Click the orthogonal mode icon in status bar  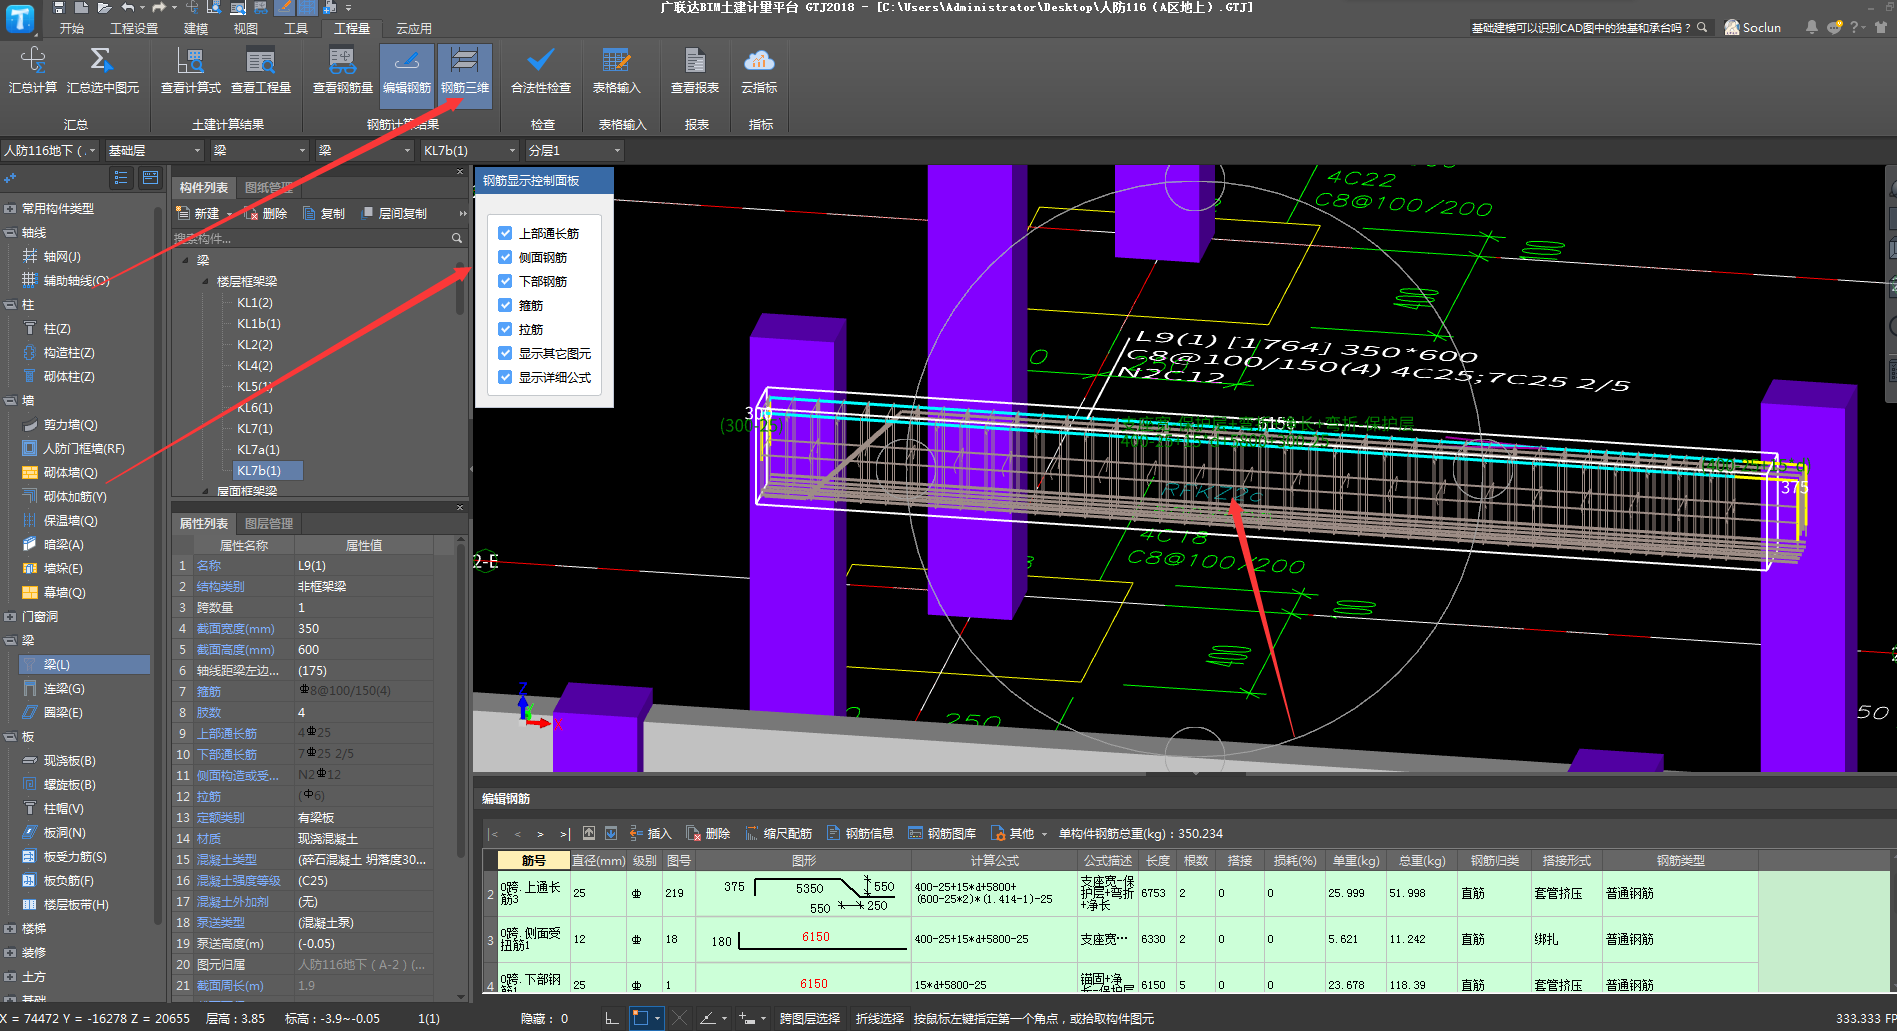[611, 1018]
